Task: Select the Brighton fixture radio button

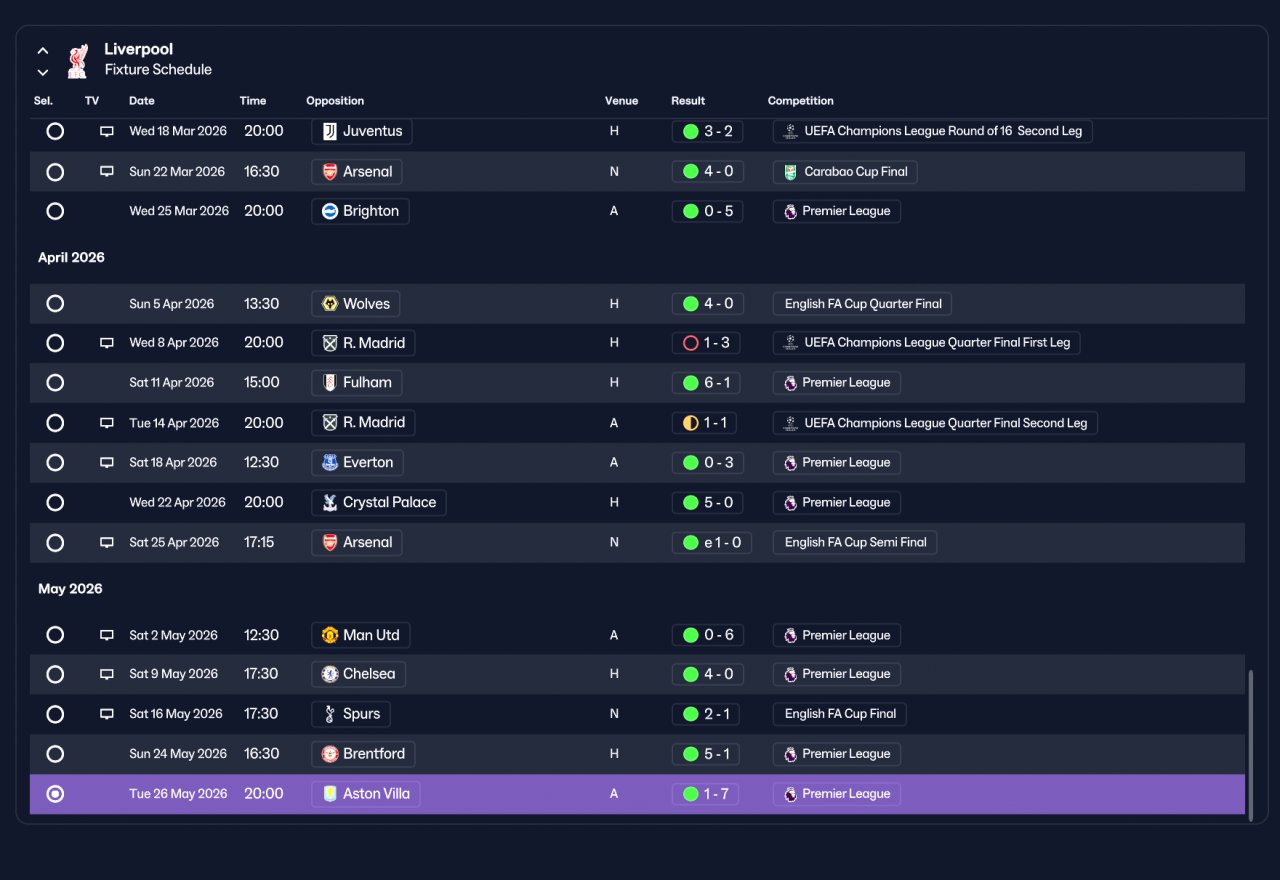Action: pos(55,211)
